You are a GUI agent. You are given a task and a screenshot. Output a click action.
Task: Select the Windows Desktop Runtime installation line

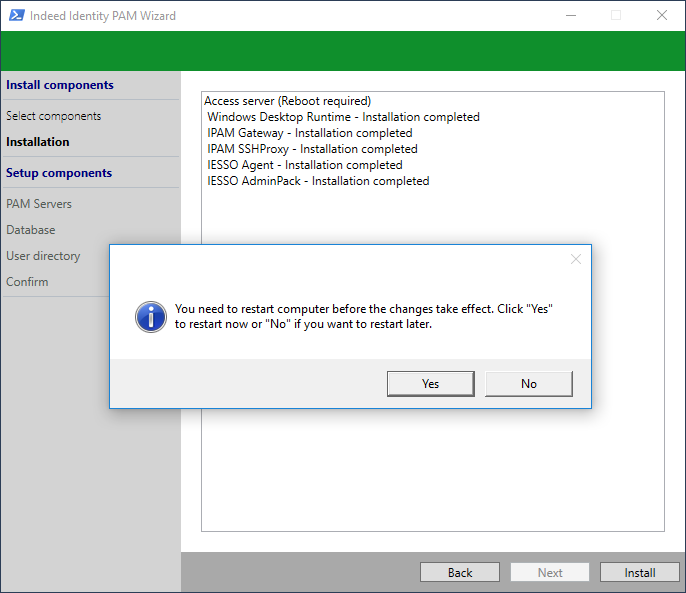pos(343,117)
